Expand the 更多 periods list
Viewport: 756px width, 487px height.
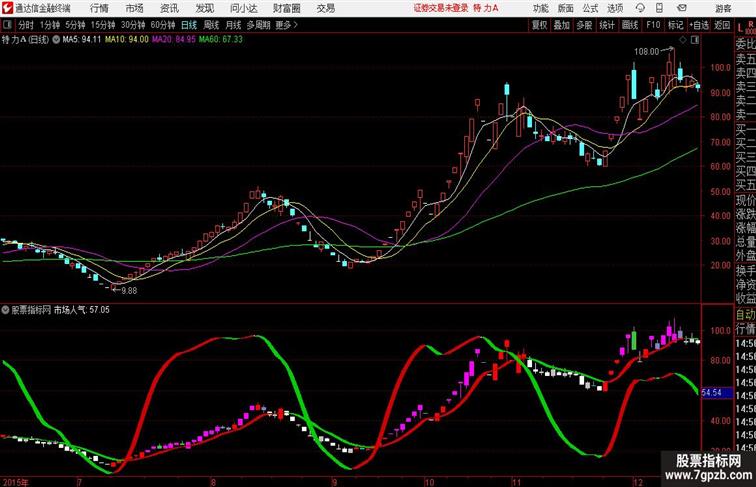[x=286, y=25]
